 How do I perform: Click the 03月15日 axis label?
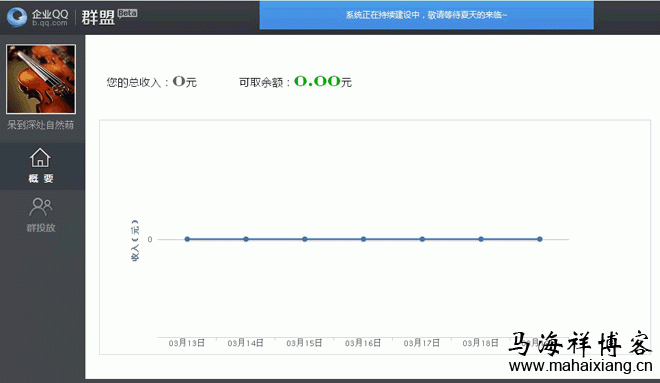tap(304, 343)
